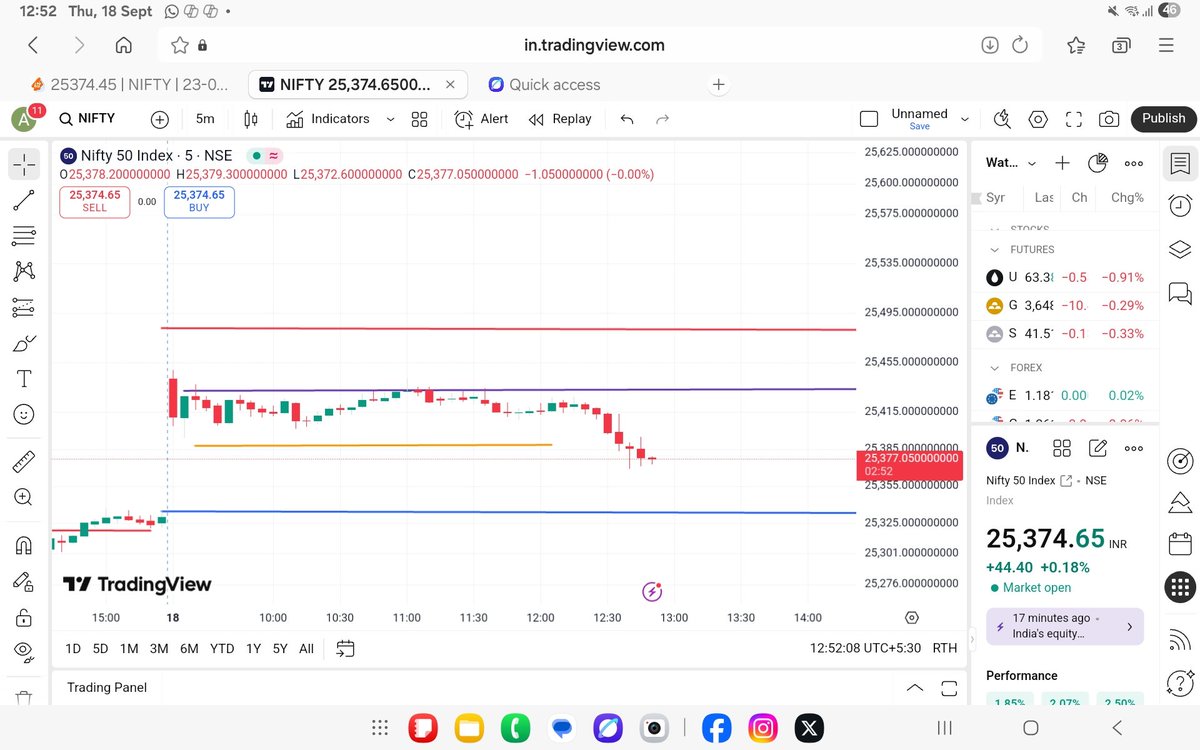Toggle magnet mode
Screen dimensions: 1200x750
click(x=24, y=545)
